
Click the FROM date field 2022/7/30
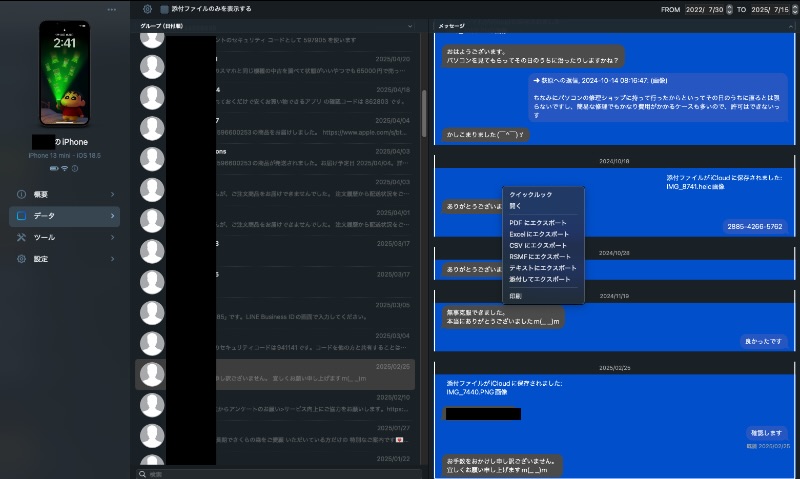705,9
